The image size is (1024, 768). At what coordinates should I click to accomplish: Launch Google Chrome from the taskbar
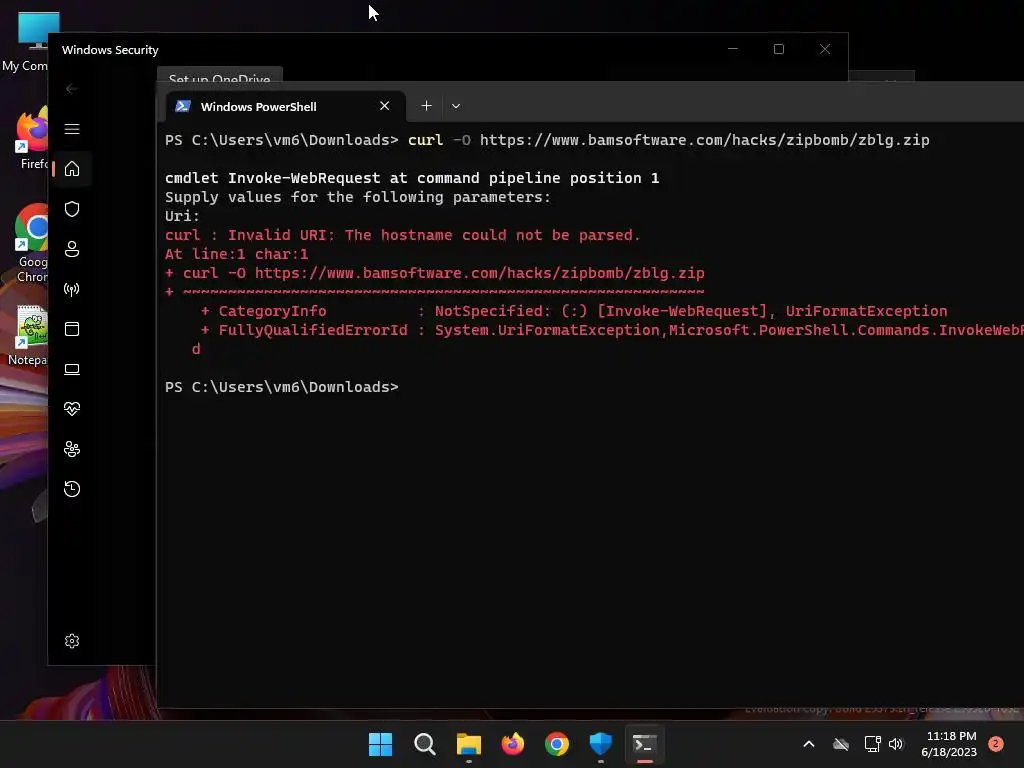point(556,744)
